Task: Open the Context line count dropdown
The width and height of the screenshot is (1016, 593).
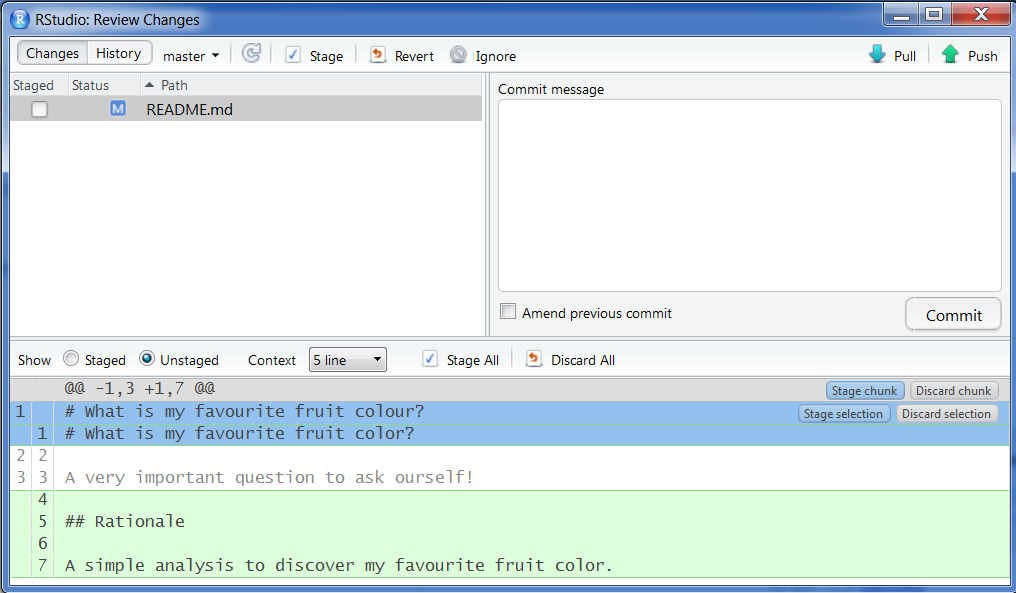Action: (347, 359)
